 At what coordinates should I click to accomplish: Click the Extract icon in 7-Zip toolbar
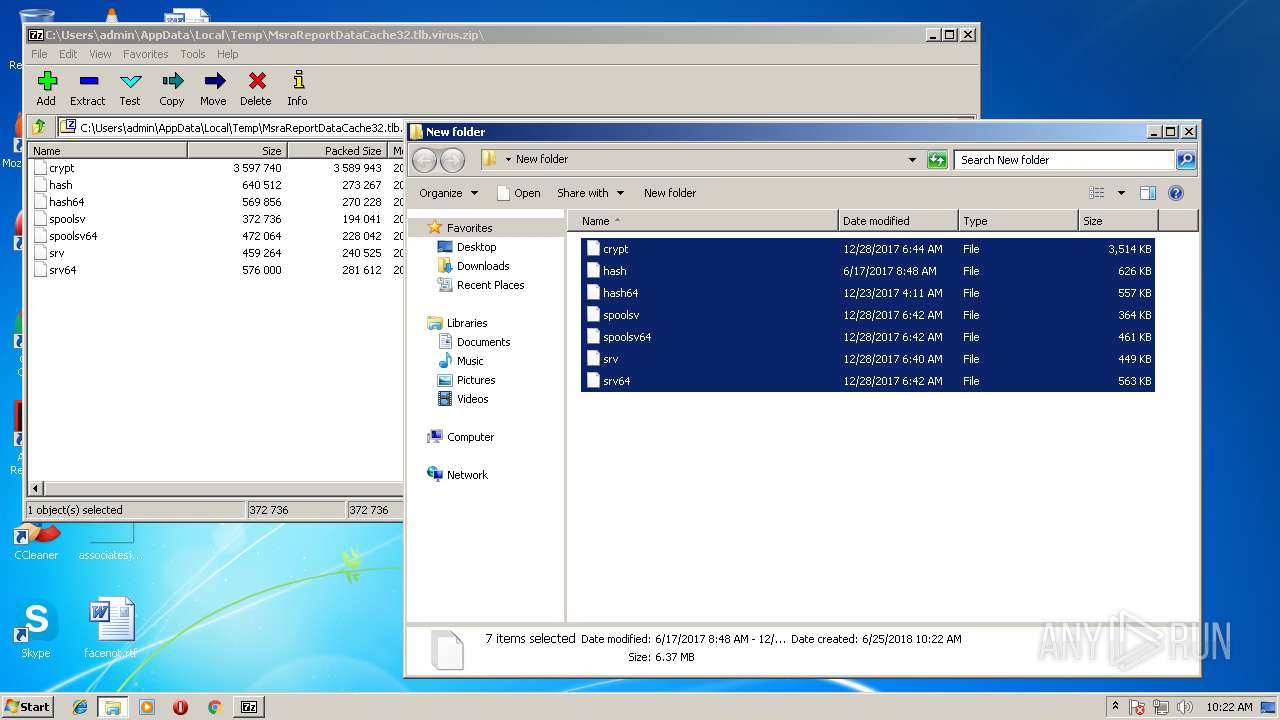88,88
